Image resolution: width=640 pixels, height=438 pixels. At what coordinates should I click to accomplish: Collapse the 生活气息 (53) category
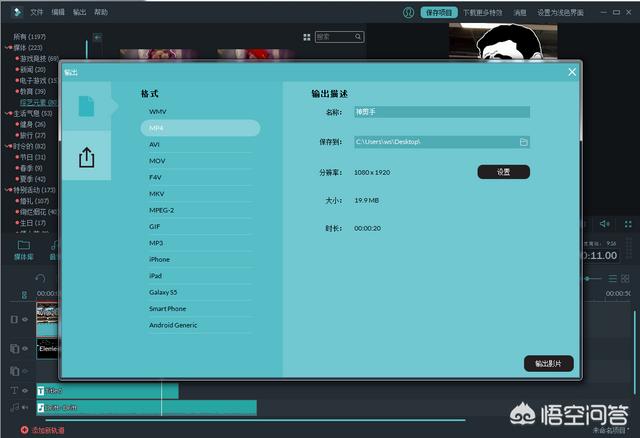click(8, 113)
